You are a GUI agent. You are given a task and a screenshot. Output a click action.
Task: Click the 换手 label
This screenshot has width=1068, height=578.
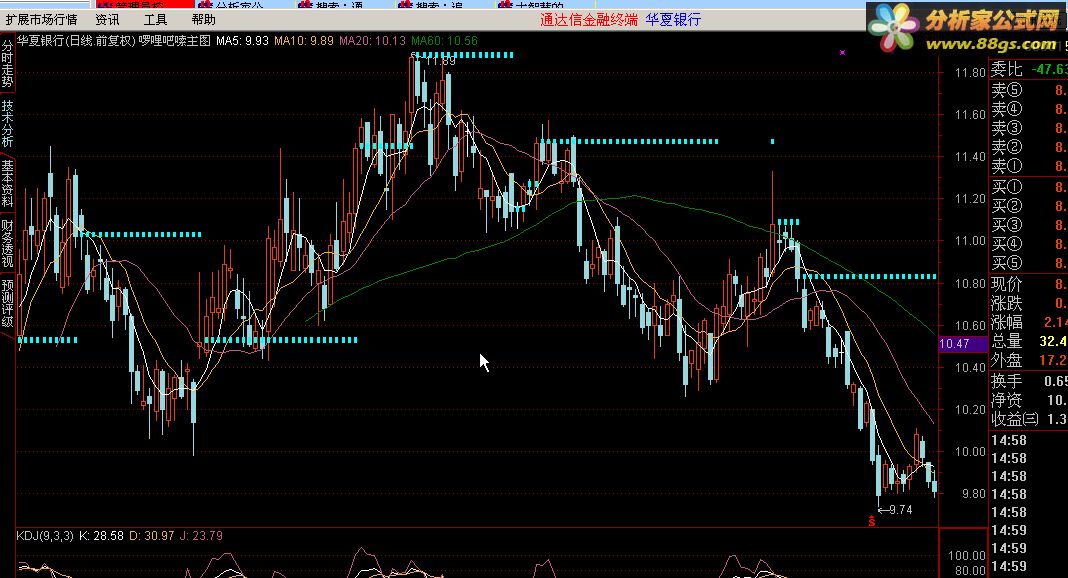coord(1007,382)
